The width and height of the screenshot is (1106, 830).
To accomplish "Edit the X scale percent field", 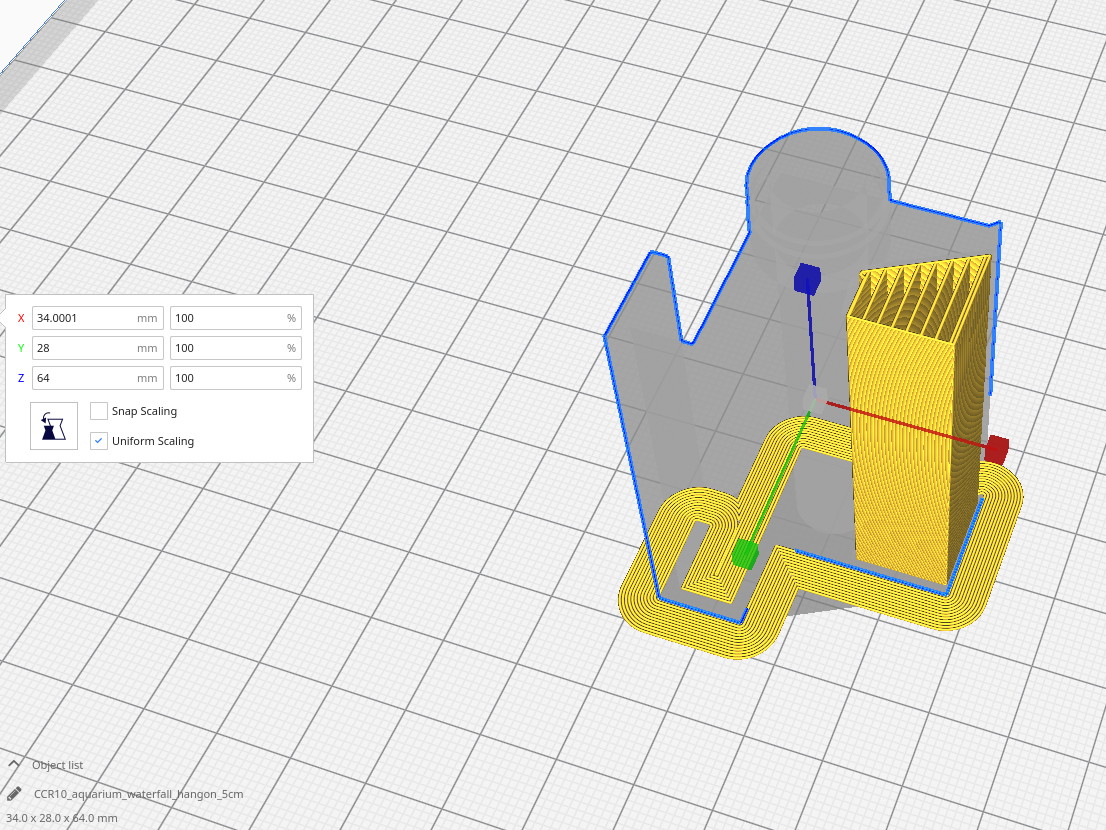I will coord(236,318).
